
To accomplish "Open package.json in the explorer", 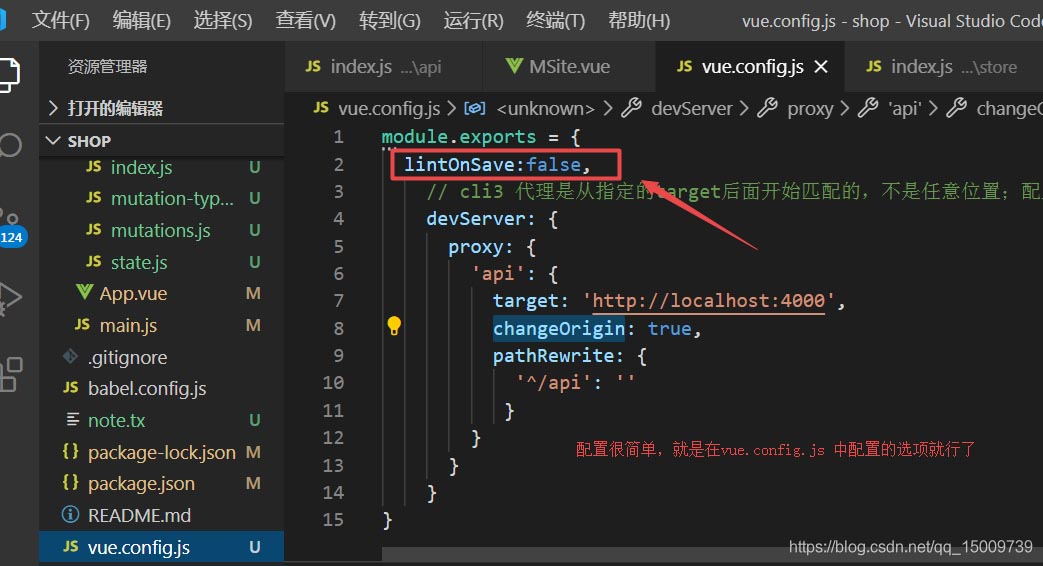I will tap(162, 484).
